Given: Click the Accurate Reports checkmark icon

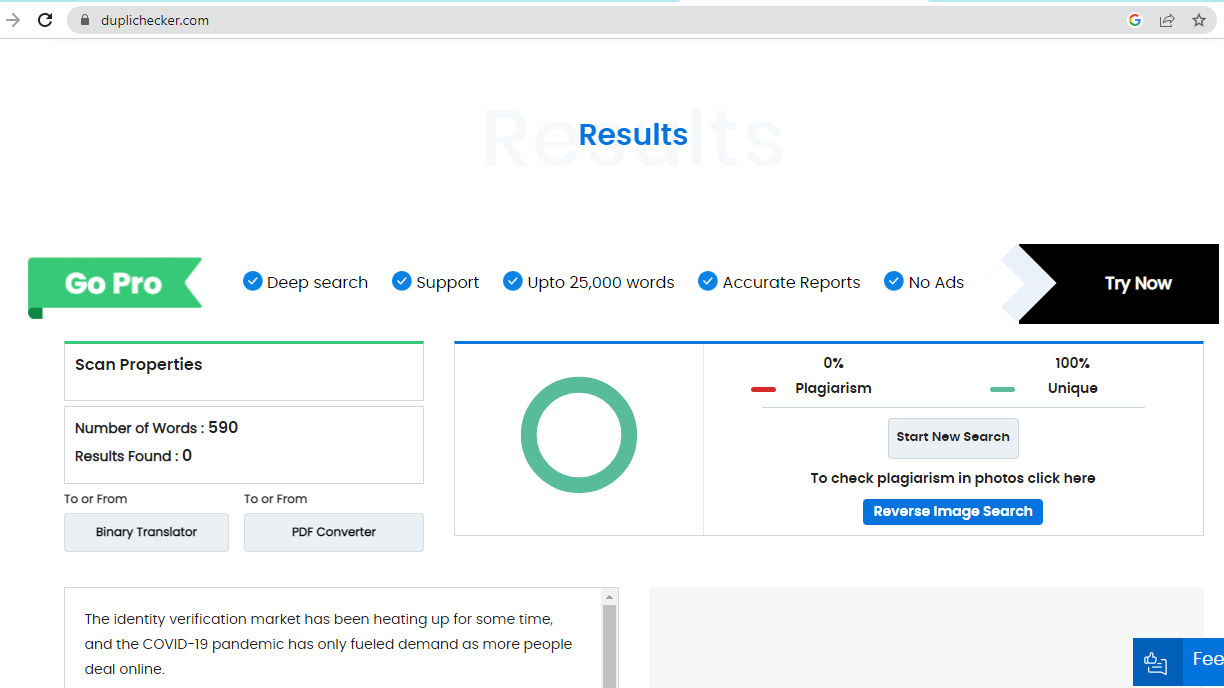Looking at the screenshot, I should point(708,281).
